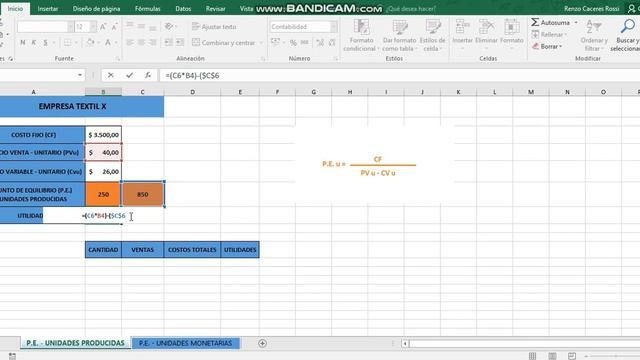This screenshot has height=360, width=640.
Task: Click the Ordenar y filtrar icon
Action: pyautogui.click(x=593, y=27)
